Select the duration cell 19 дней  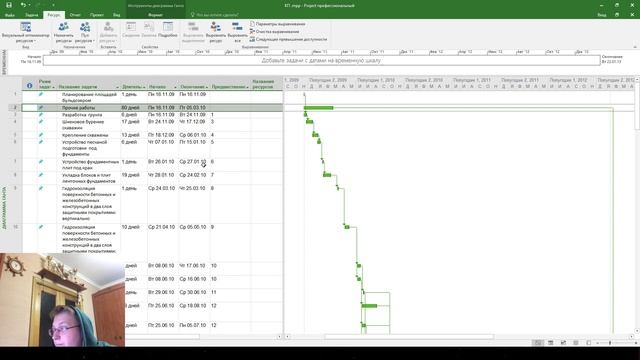tap(130, 175)
